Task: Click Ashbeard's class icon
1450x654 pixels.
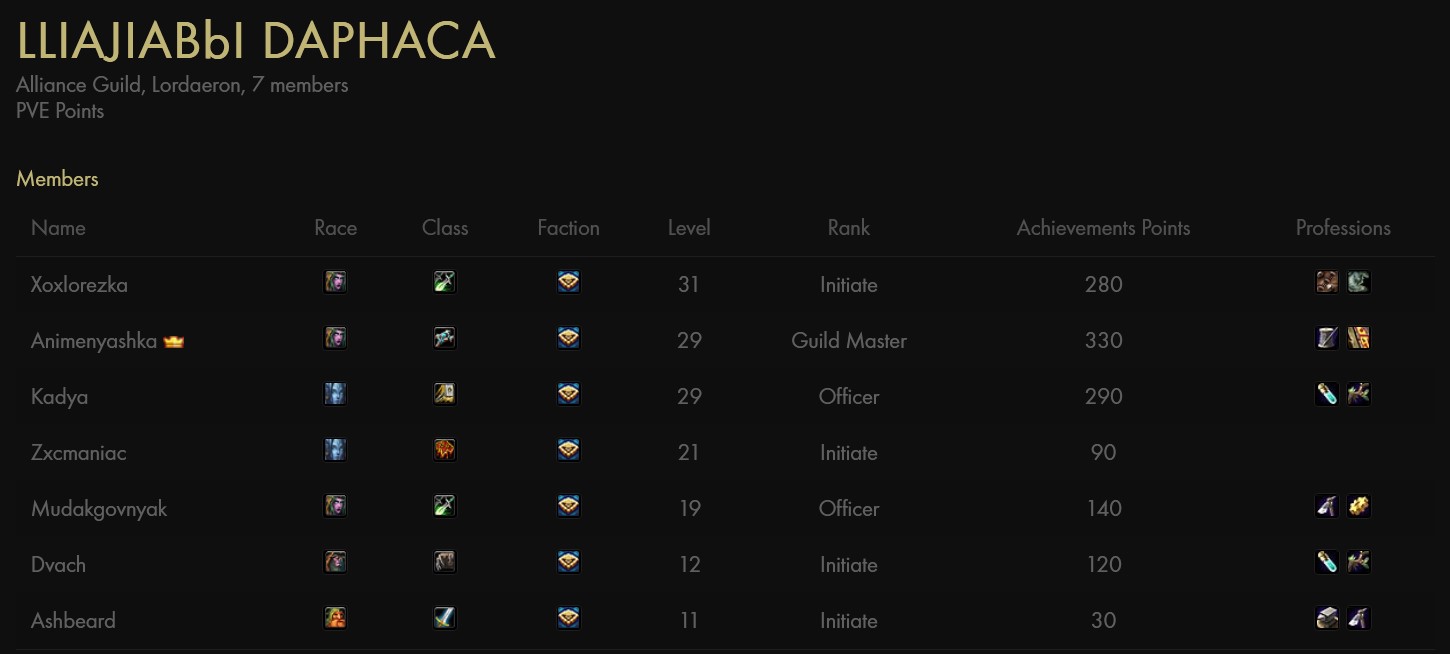Action: pos(445,618)
